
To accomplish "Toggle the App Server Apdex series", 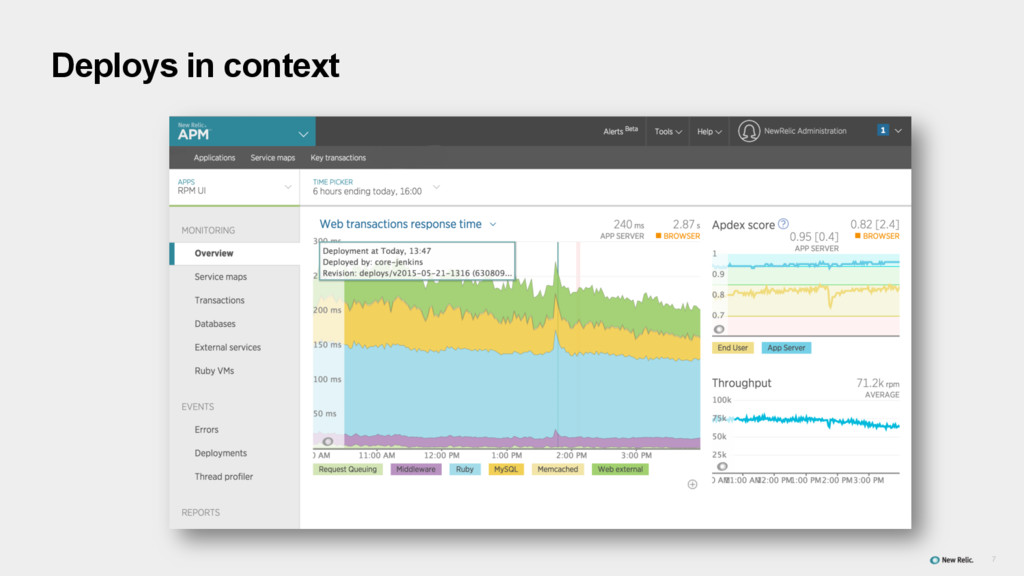I will click(x=786, y=348).
